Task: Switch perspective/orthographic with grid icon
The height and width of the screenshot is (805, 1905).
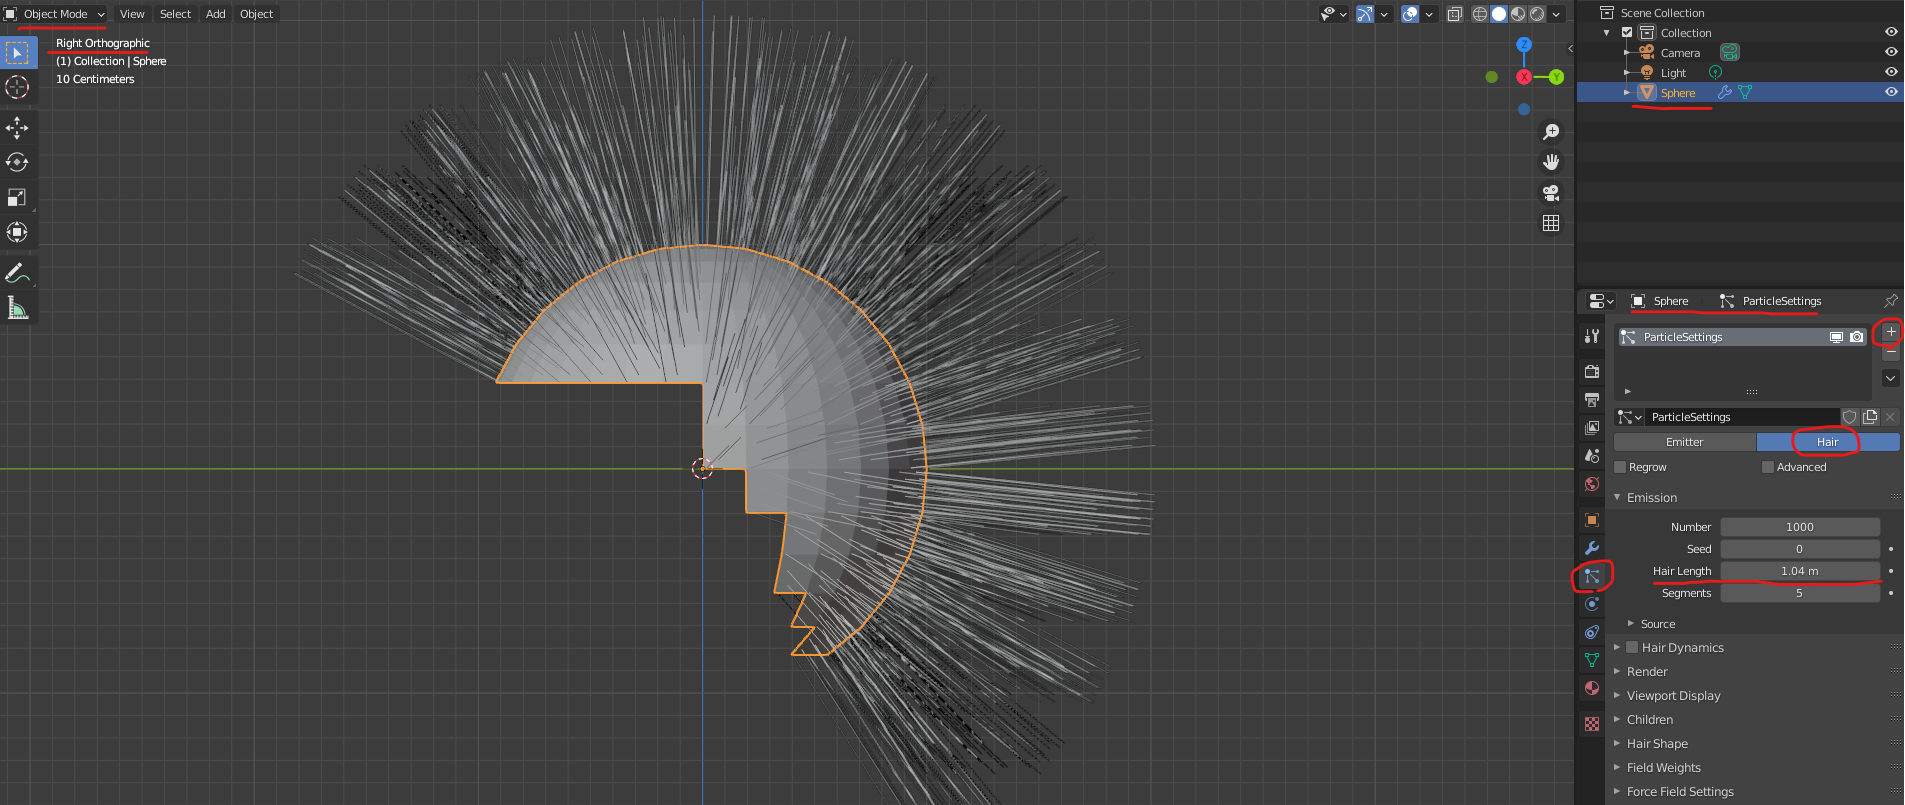Action: click(1551, 223)
